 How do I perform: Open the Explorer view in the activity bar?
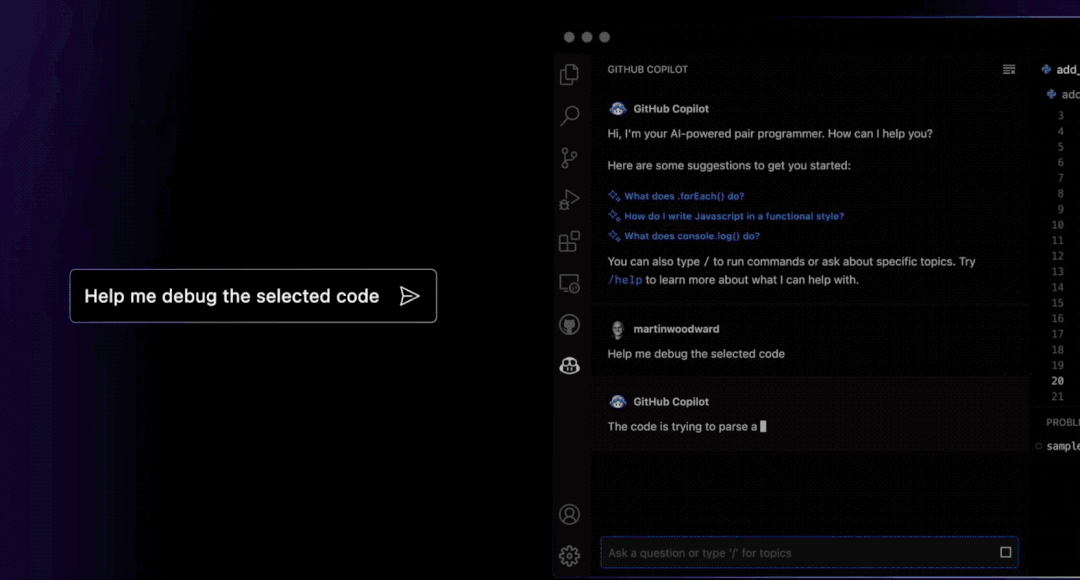570,75
